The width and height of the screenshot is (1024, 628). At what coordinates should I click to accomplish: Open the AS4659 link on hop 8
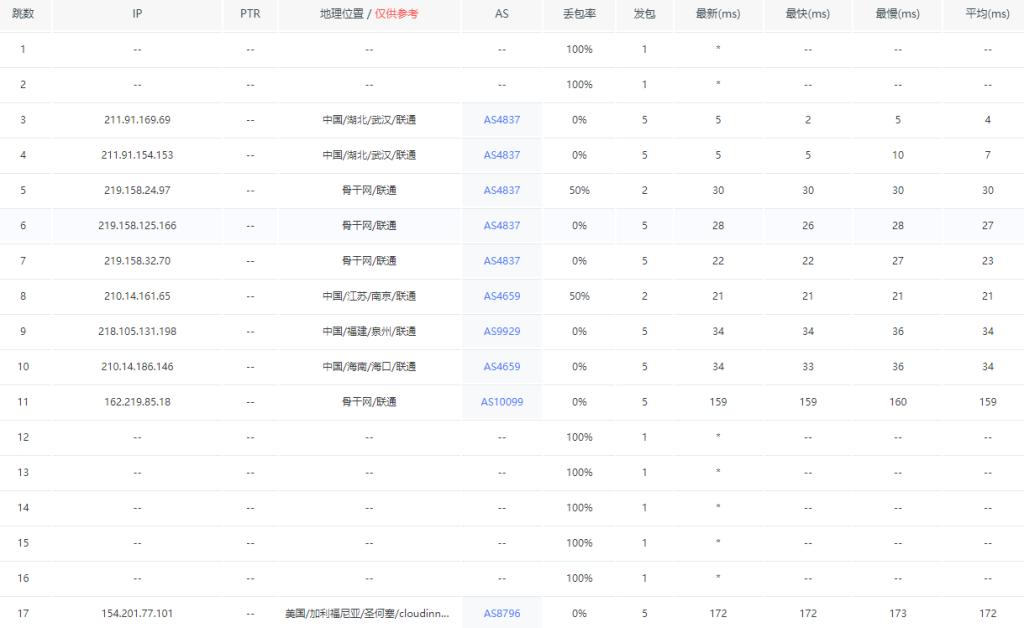click(x=501, y=296)
